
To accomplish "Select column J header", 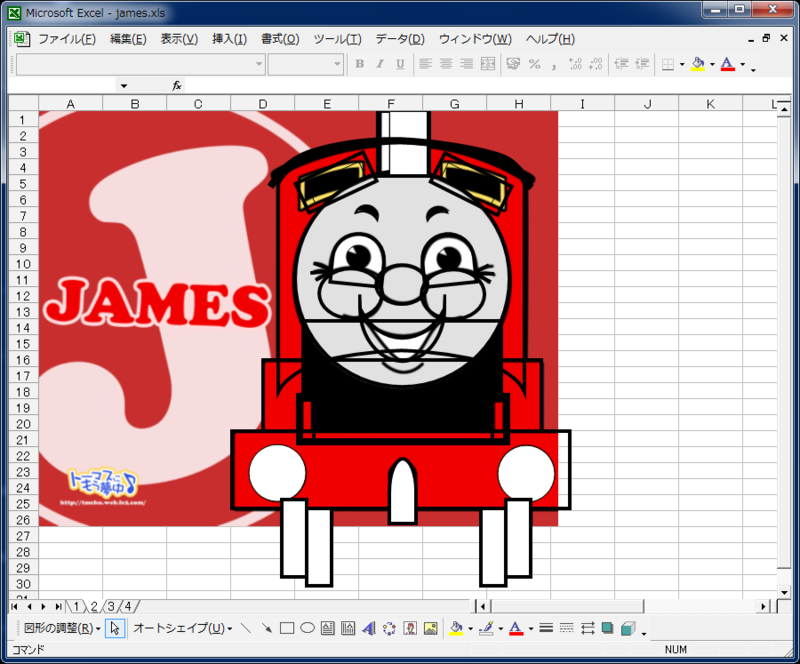I will 647,104.
